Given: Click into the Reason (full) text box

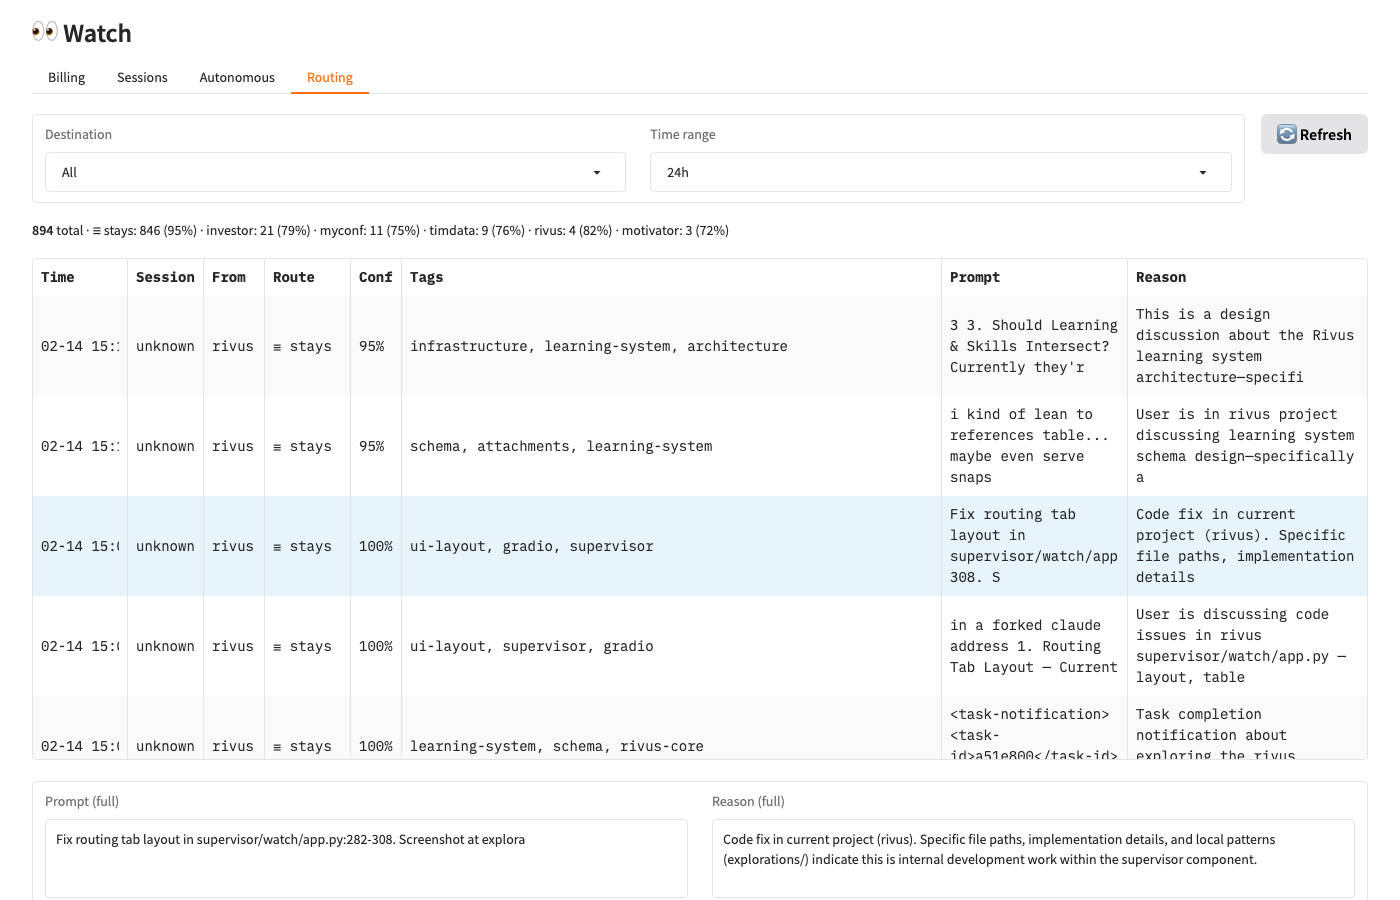Looking at the screenshot, I should (1032, 858).
